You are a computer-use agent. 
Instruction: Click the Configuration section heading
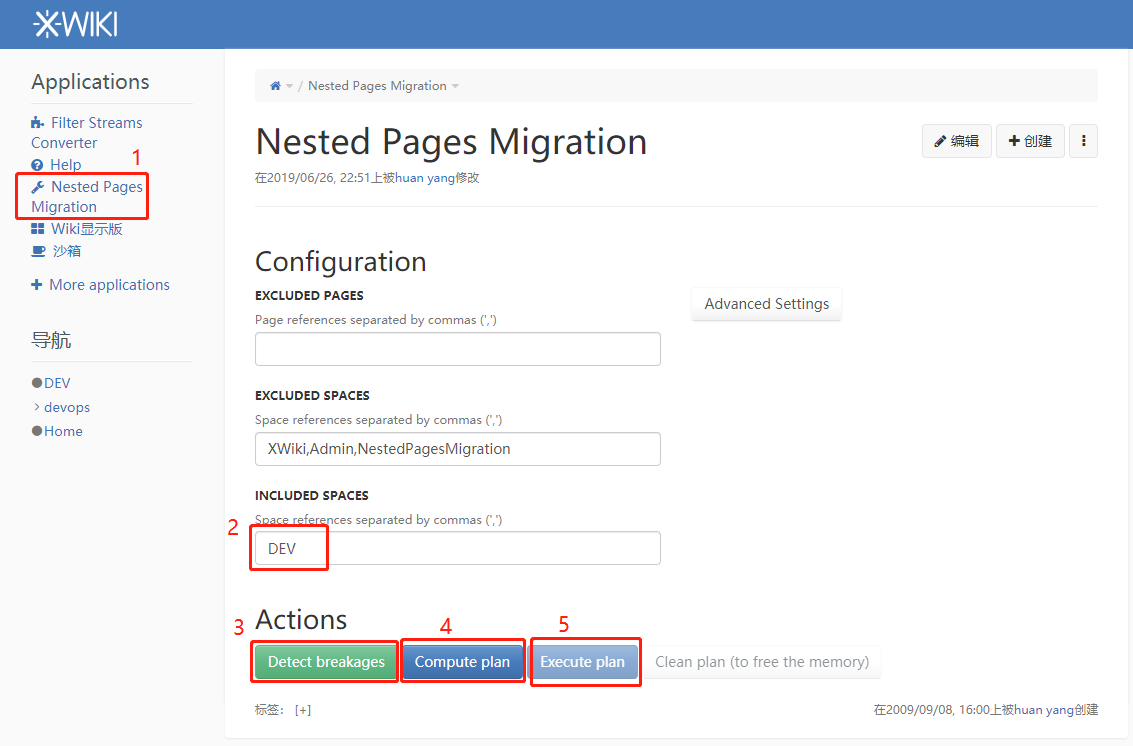[340, 262]
